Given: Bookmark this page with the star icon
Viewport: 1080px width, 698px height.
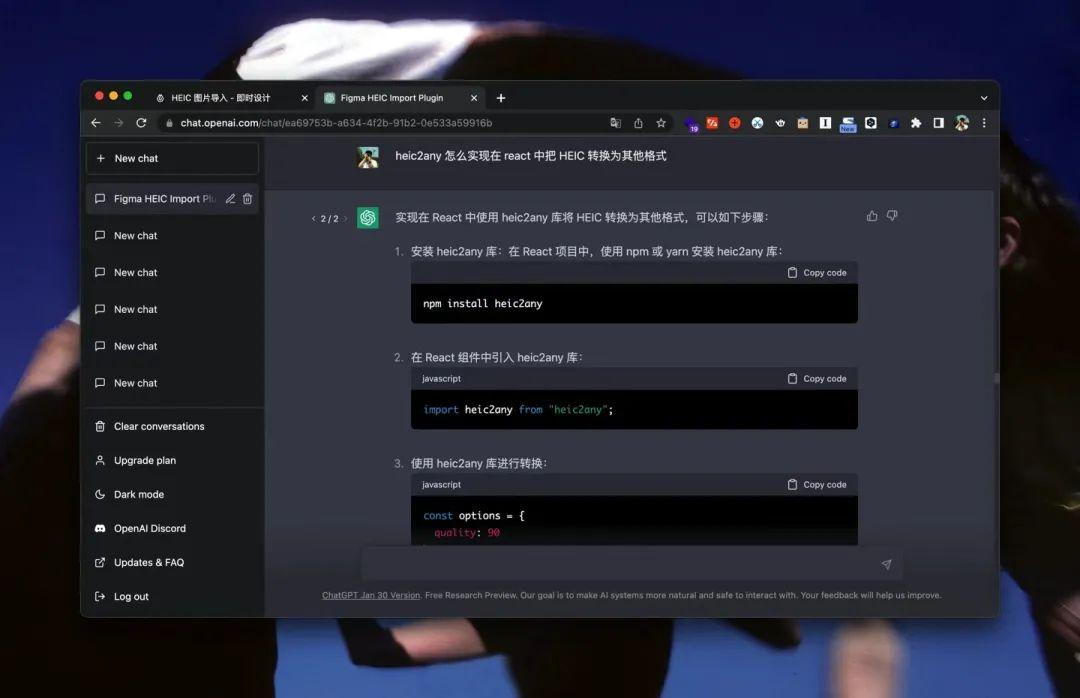Looking at the screenshot, I should pyautogui.click(x=661, y=123).
